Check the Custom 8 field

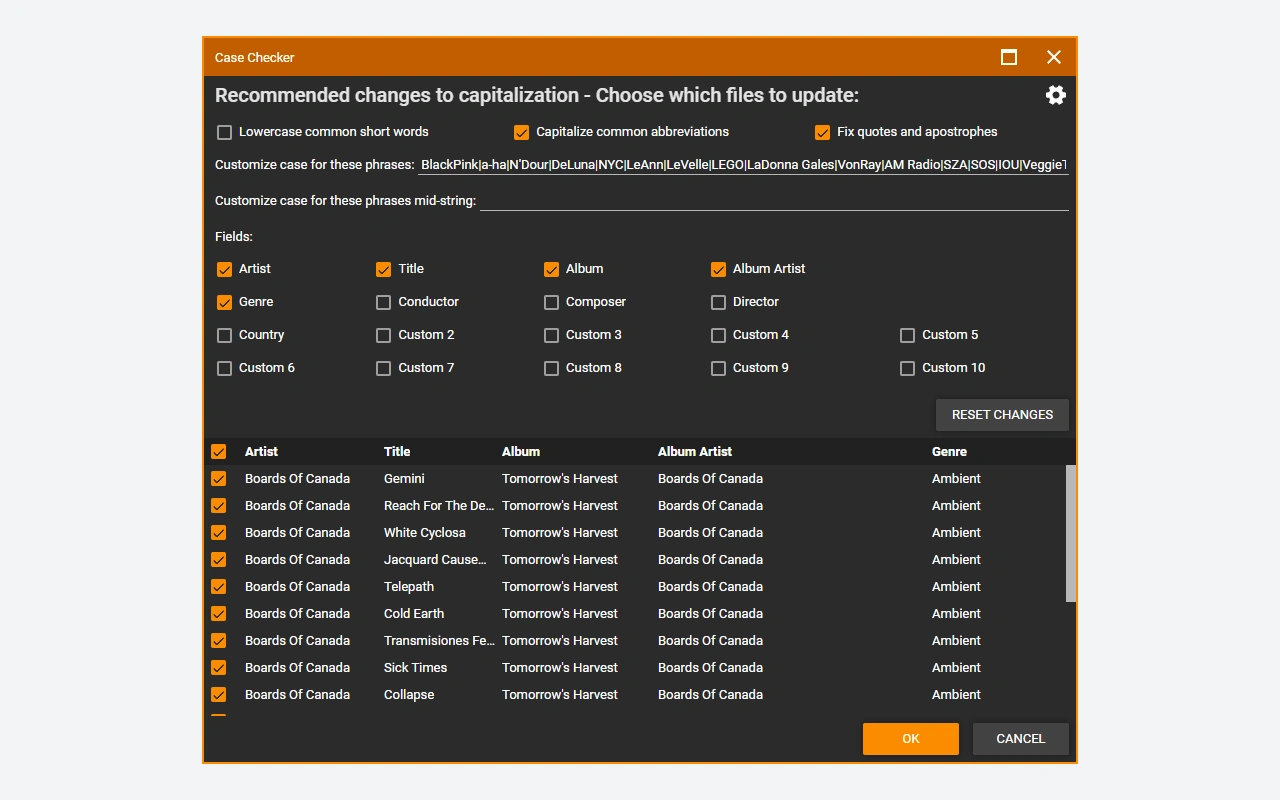click(x=551, y=368)
